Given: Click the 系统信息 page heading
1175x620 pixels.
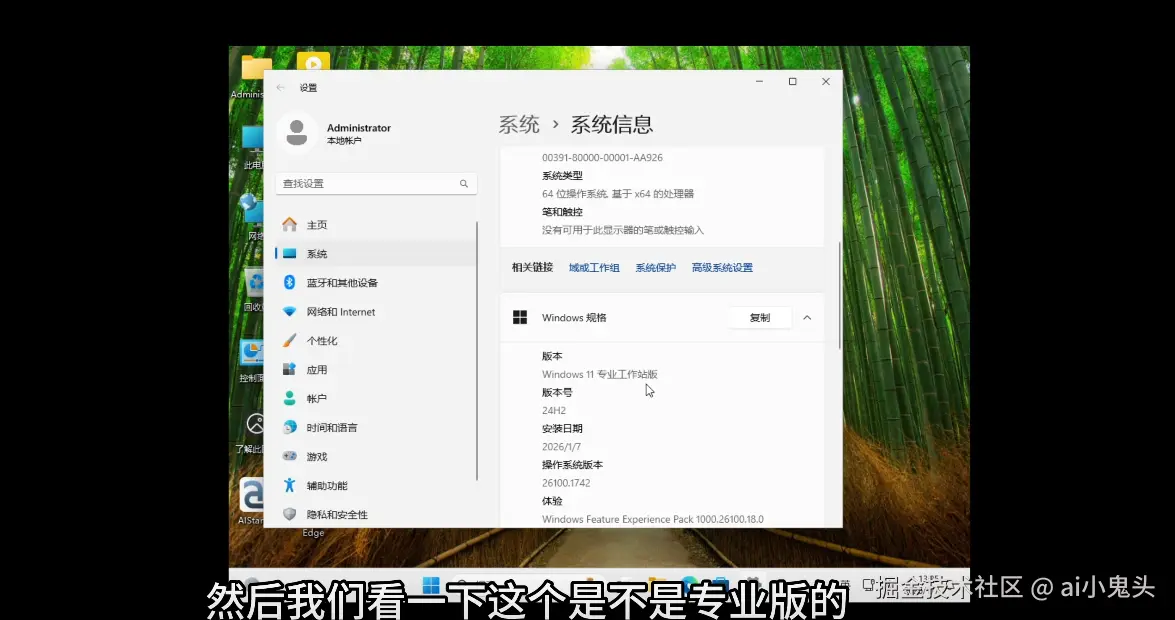Looking at the screenshot, I should (611, 124).
